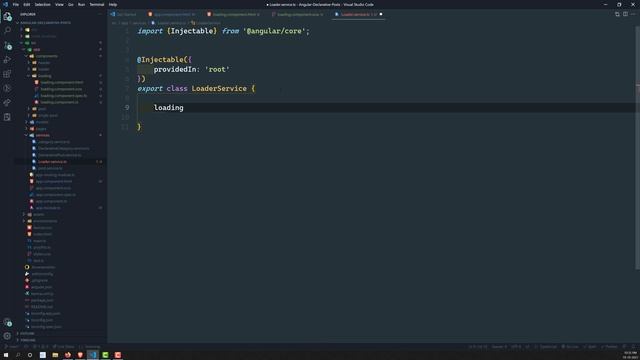
Task: Open loading.component.ts in the tree
Action: tap(59, 102)
